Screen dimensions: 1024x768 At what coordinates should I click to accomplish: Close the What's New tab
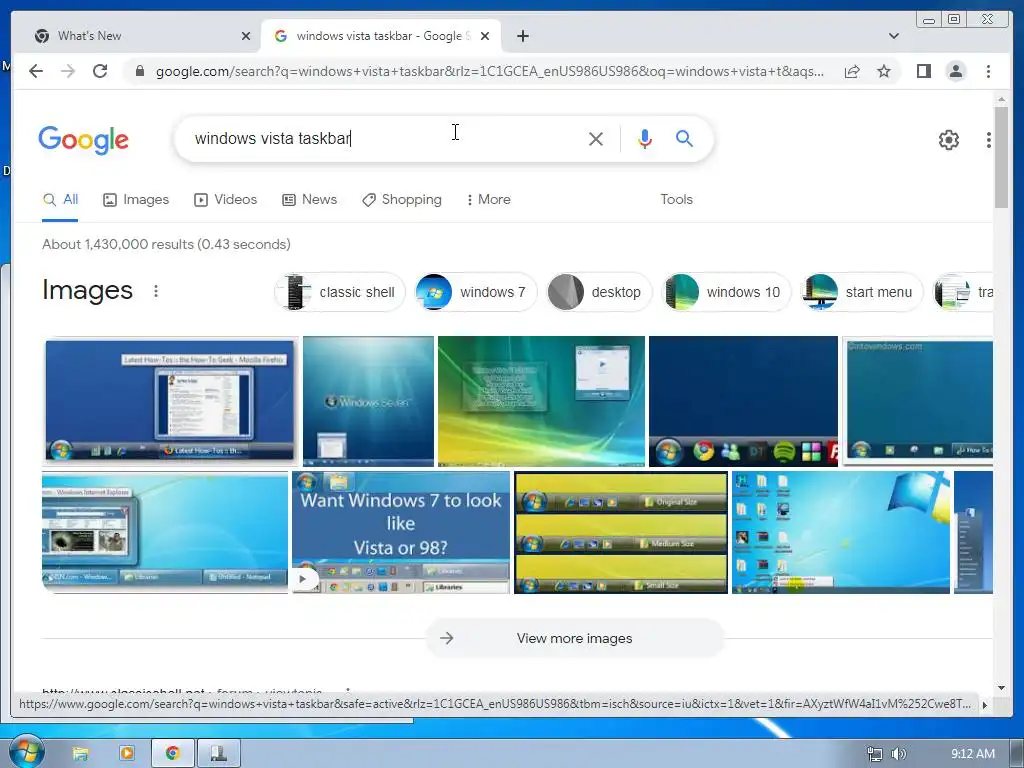246,36
